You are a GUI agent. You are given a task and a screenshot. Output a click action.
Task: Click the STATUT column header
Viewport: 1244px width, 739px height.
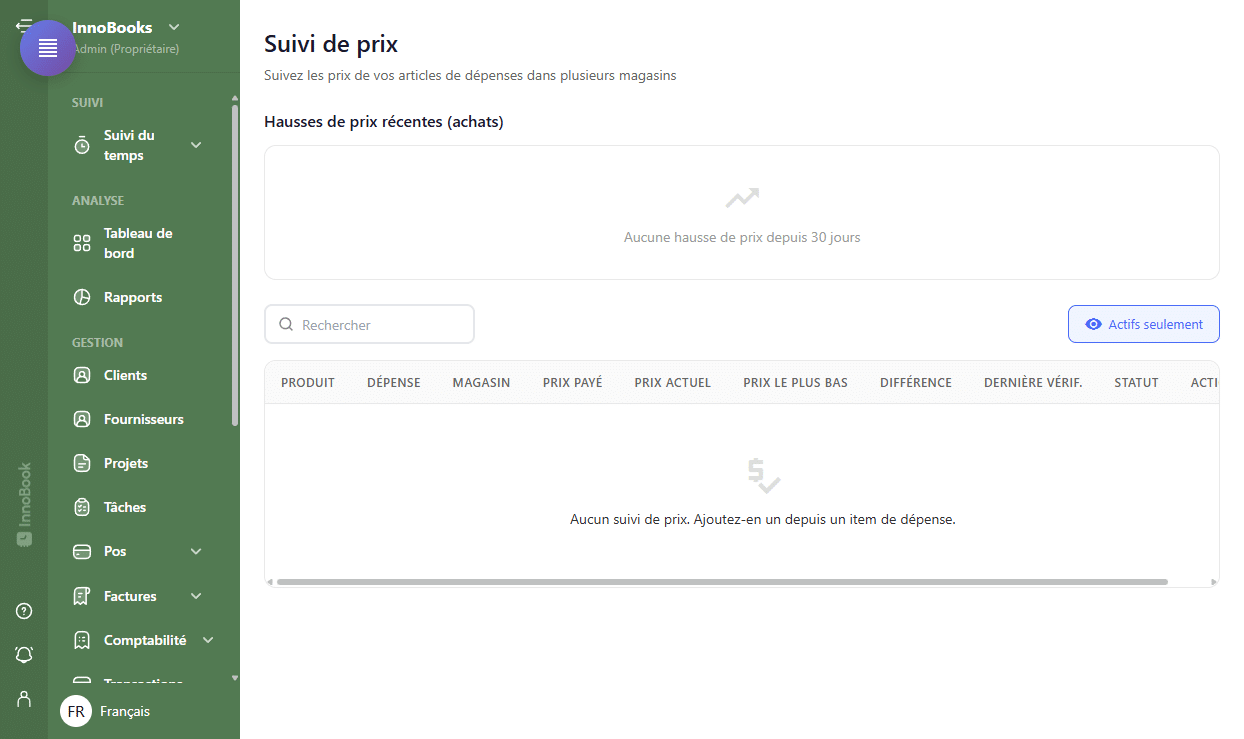coord(1136,382)
